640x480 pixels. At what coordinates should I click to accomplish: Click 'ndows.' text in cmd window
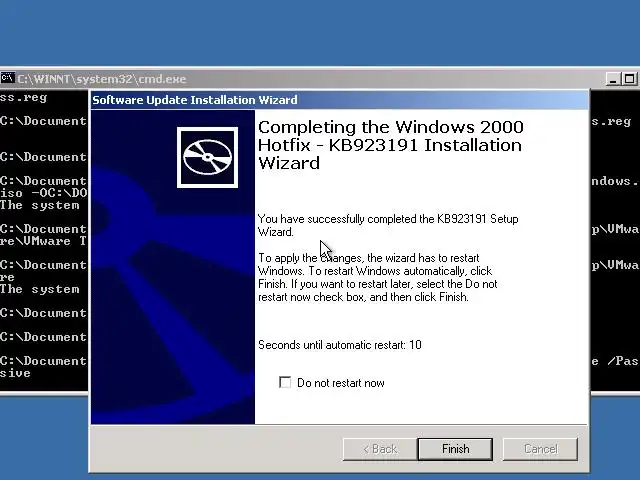click(x=615, y=181)
